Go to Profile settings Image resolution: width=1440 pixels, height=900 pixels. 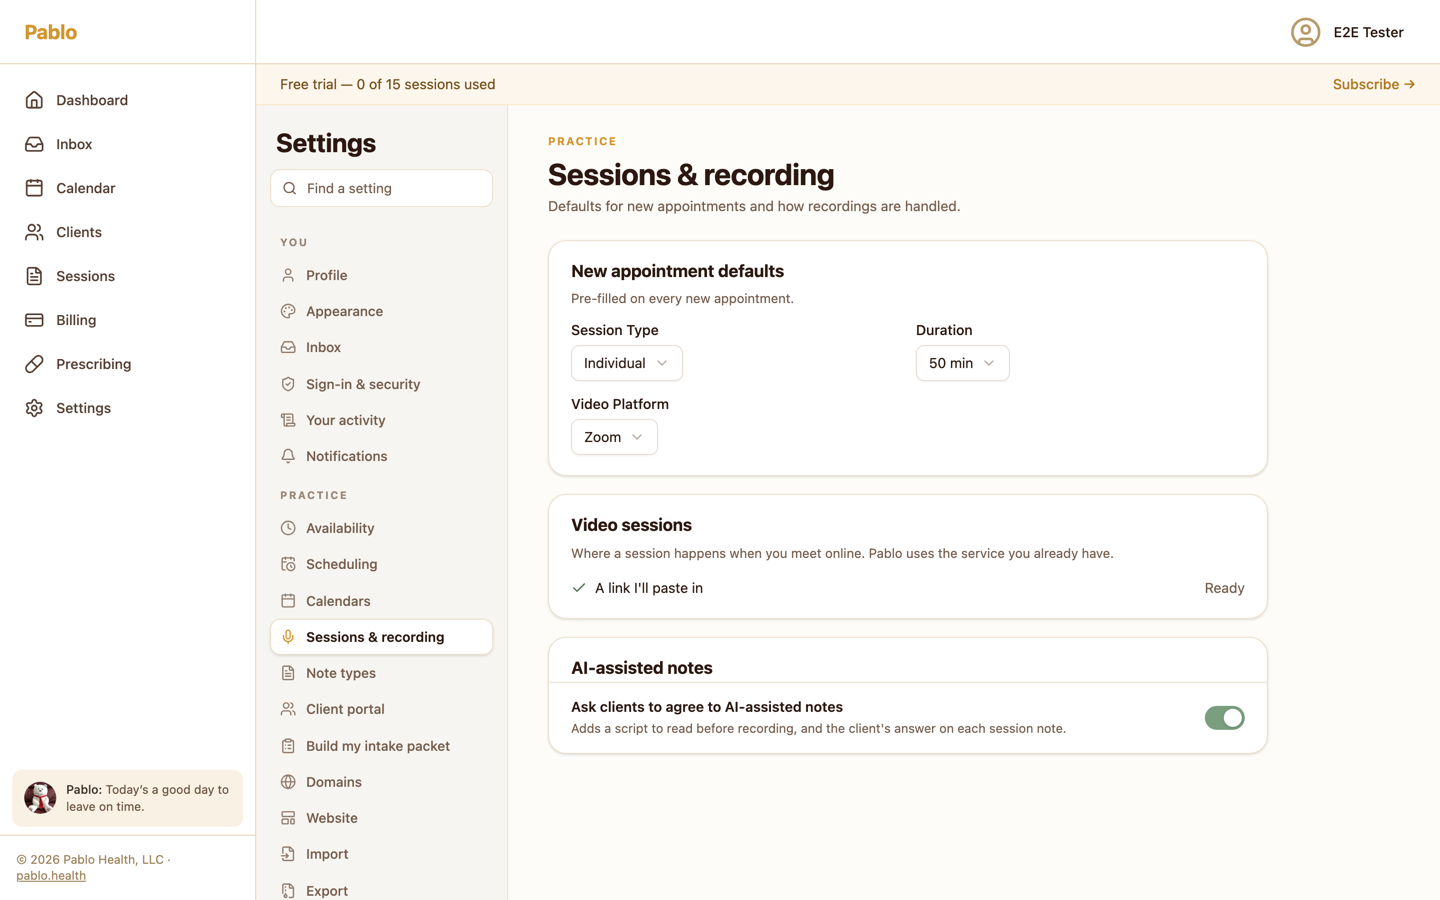(381, 275)
